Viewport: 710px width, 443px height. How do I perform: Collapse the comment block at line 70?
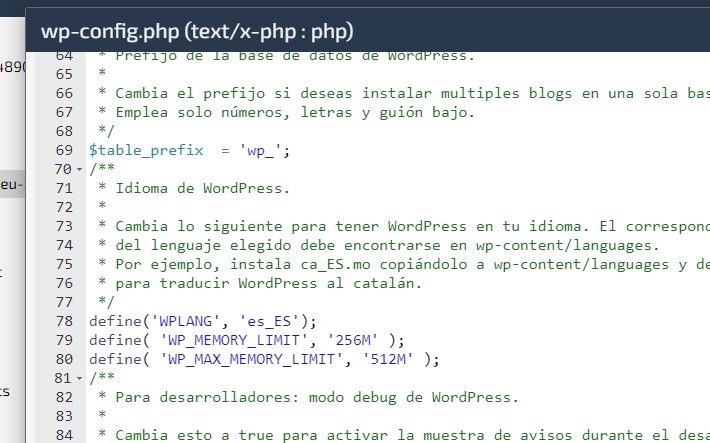click(x=79, y=169)
